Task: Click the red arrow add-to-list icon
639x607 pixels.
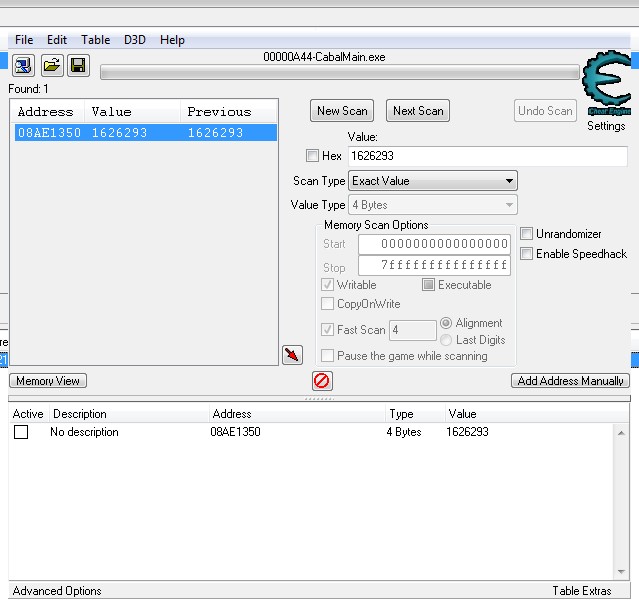Action: pos(292,354)
